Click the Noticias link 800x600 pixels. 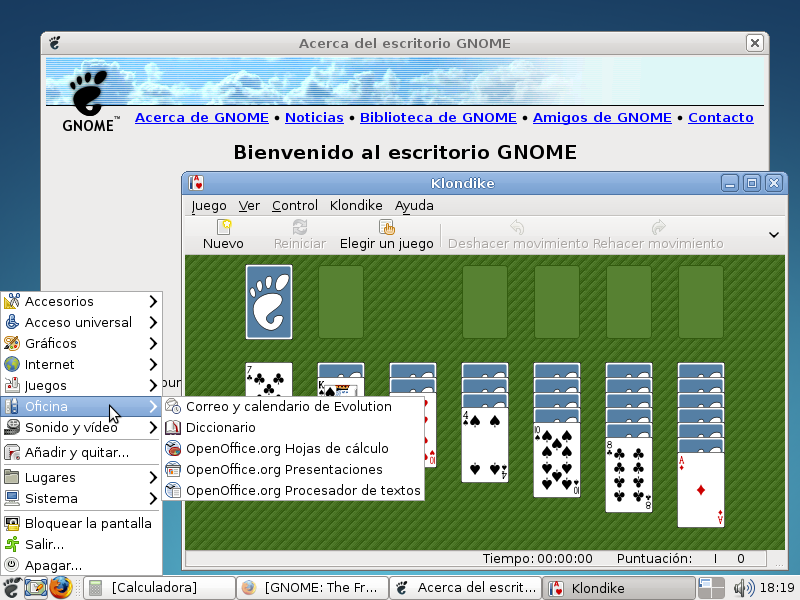click(x=314, y=117)
